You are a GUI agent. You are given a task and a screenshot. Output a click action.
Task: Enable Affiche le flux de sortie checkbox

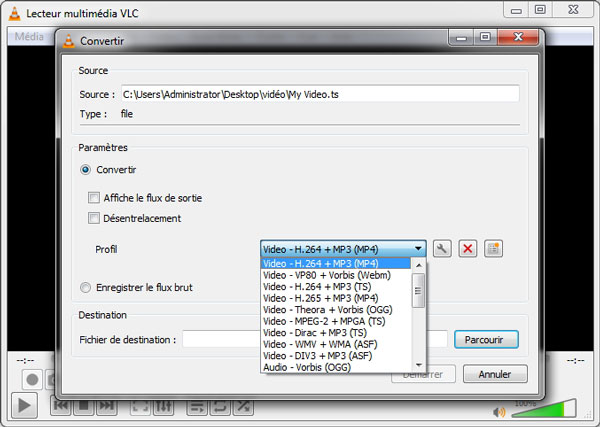[94, 198]
